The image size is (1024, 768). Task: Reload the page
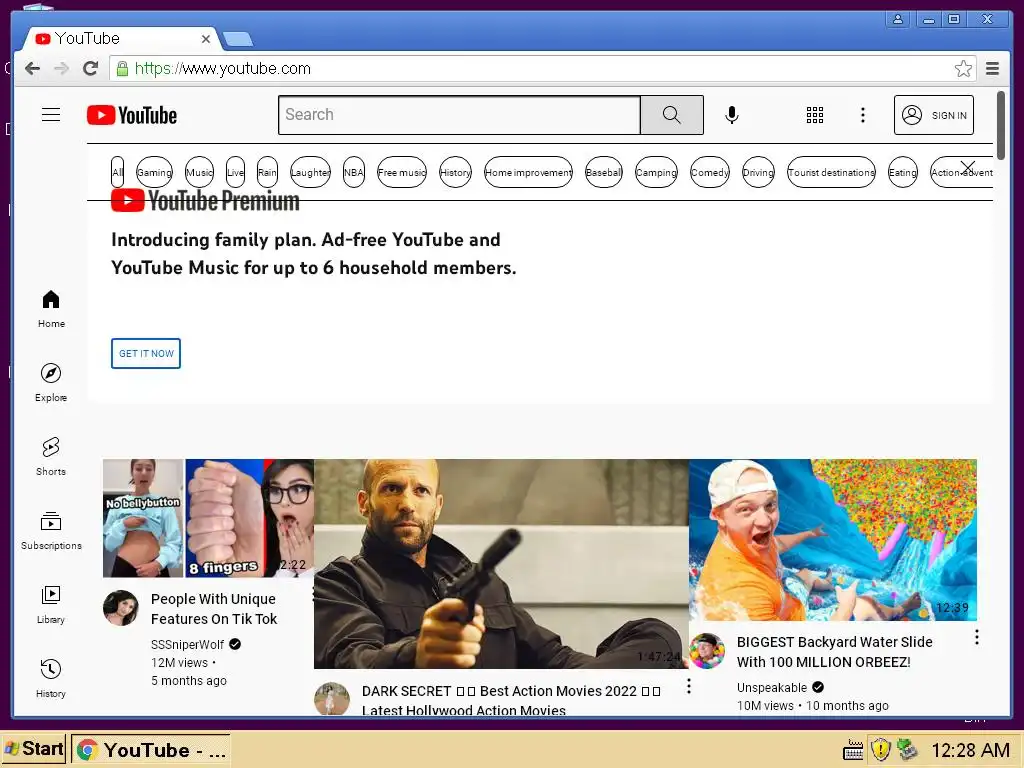coord(90,68)
